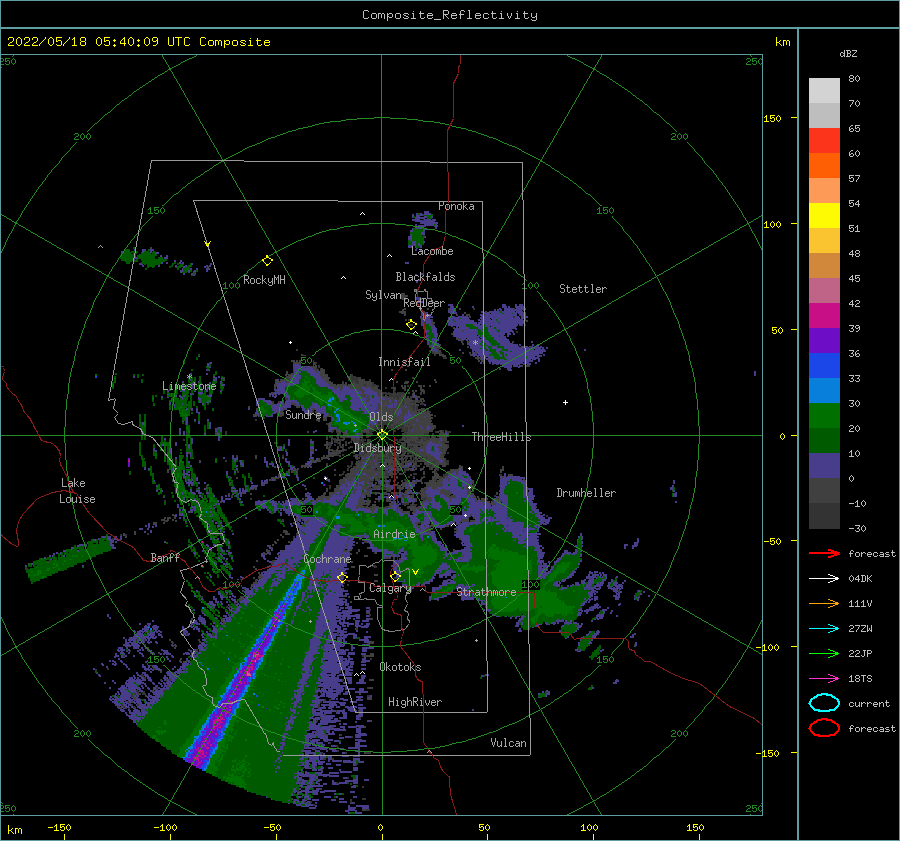Select the white 04DK arrow in legend
This screenshot has height=841, width=900.
(x=824, y=578)
